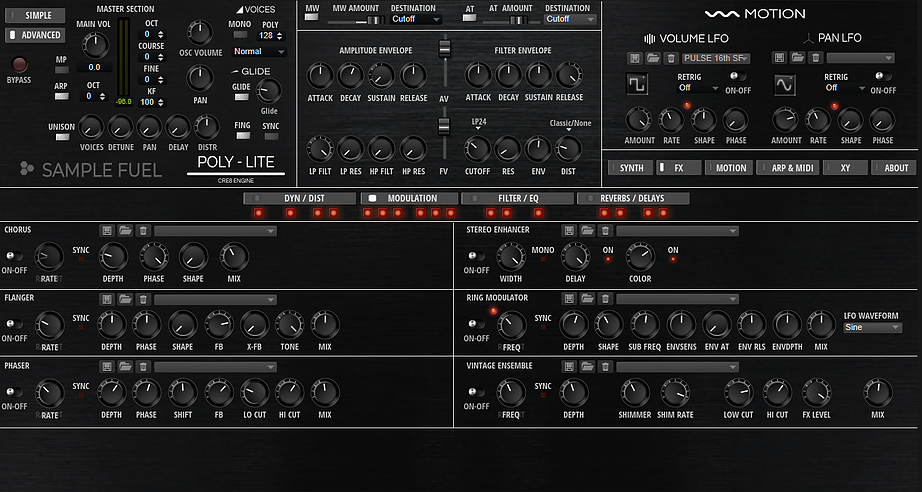Open the REVERBS / DELAYS effects tab

633,199
